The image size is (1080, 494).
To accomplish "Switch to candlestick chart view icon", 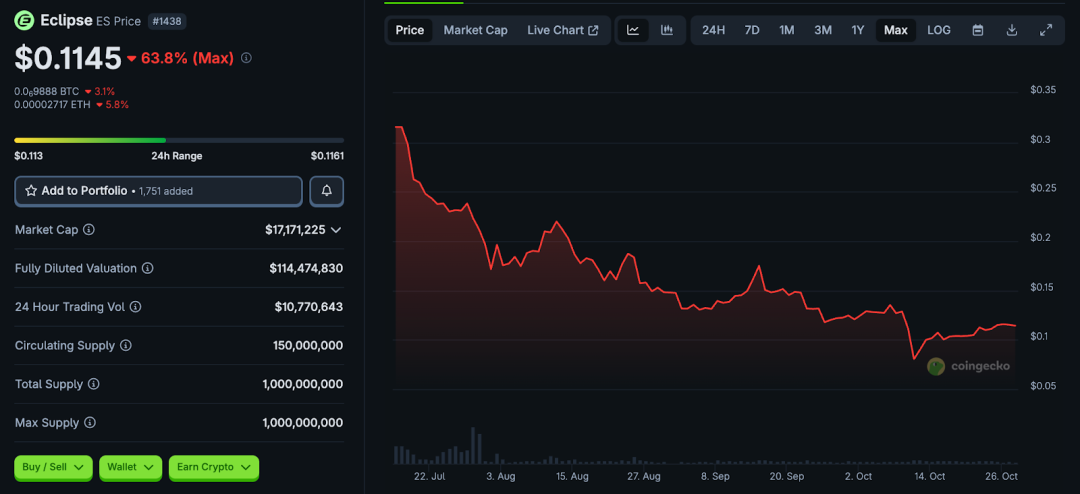I will (x=667, y=30).
